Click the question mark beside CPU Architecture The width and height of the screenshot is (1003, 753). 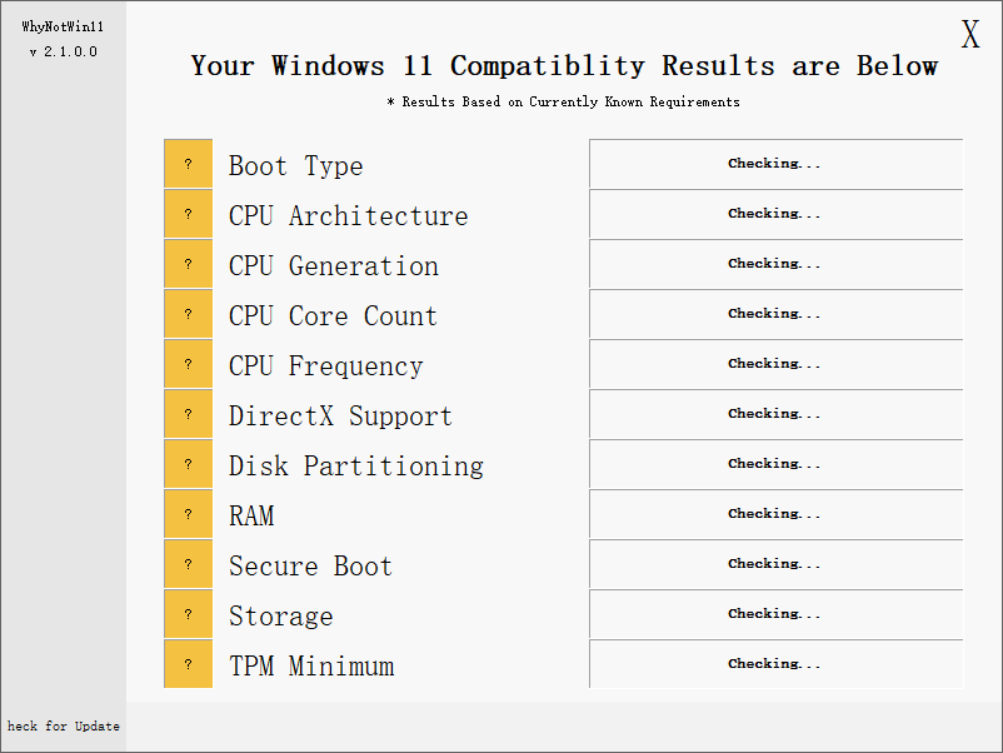(x=188, y=213)
